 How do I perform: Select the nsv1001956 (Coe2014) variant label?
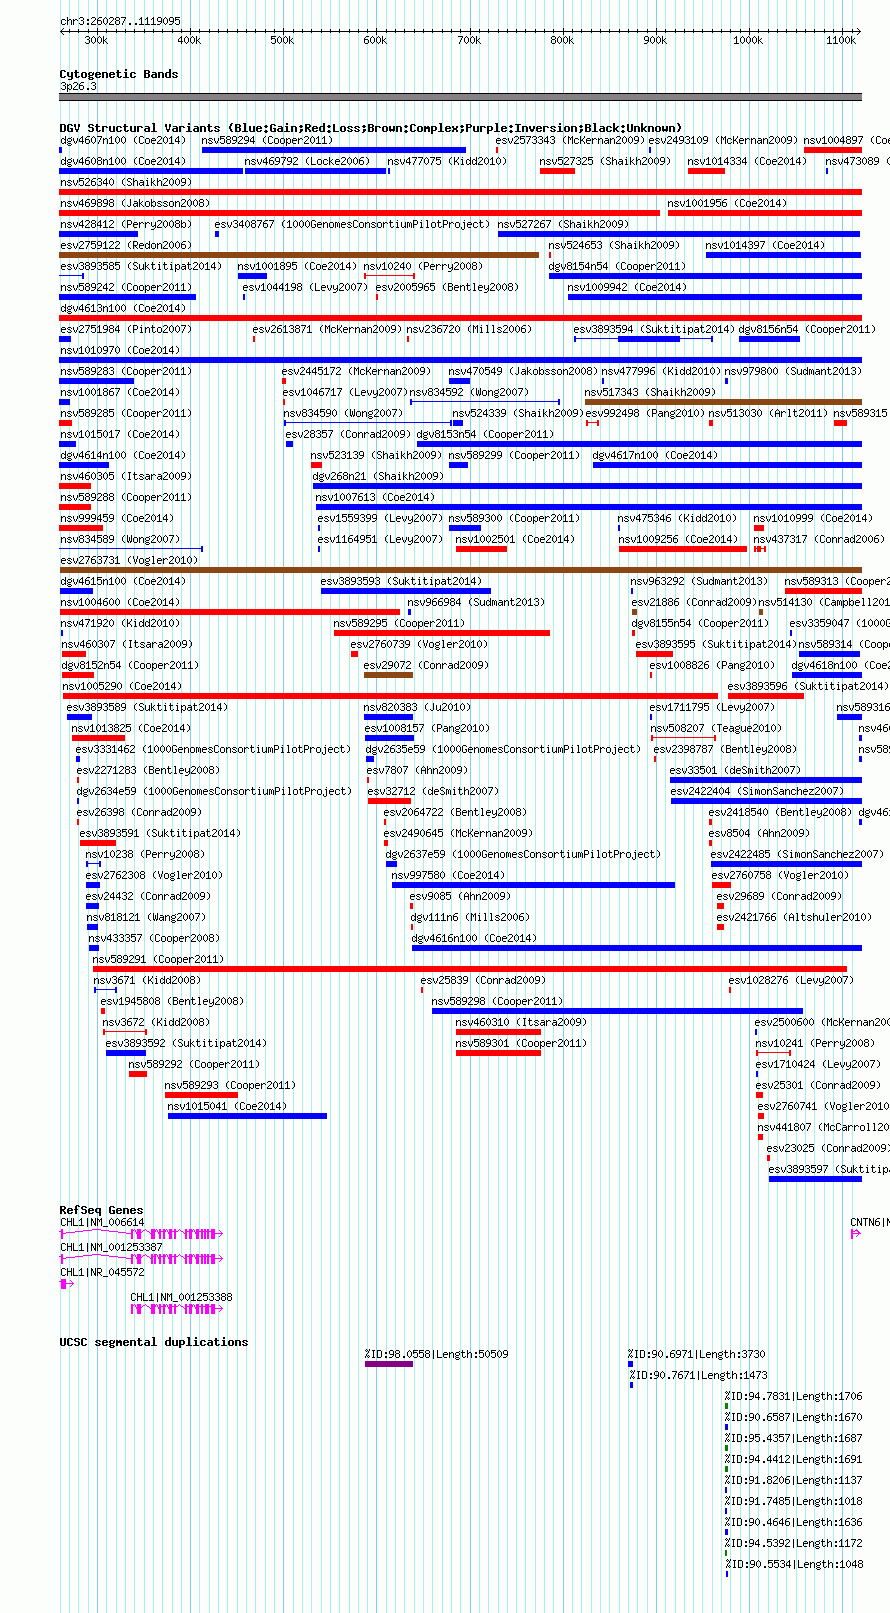pyautogui.click(x=726, y=203)
